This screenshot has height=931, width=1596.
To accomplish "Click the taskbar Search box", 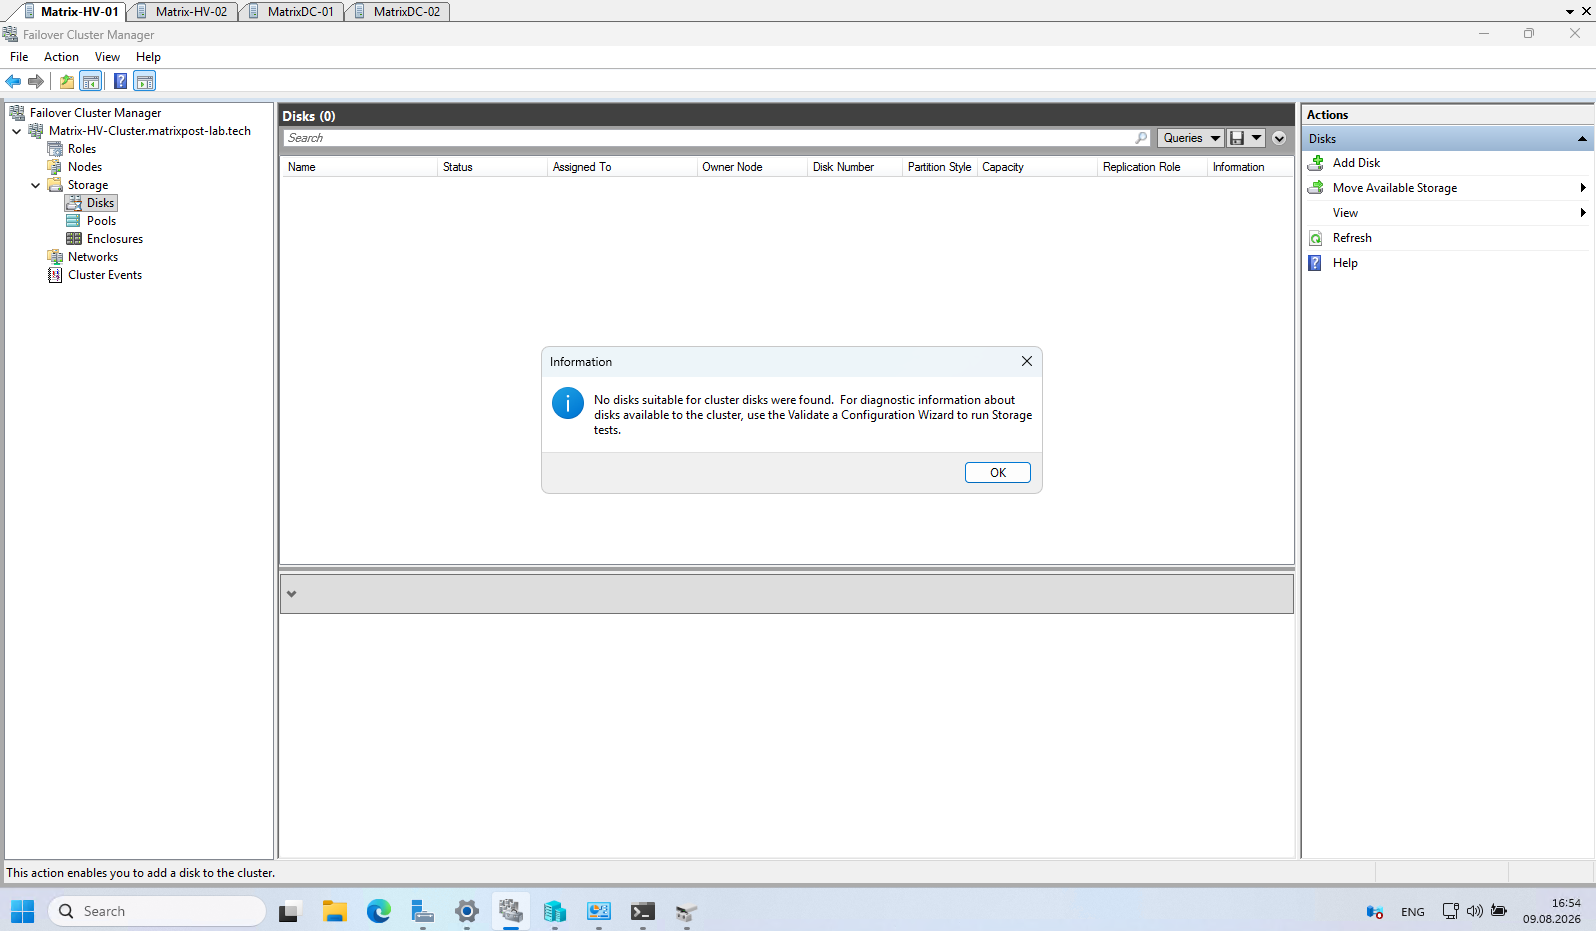I will pos(157,911).
